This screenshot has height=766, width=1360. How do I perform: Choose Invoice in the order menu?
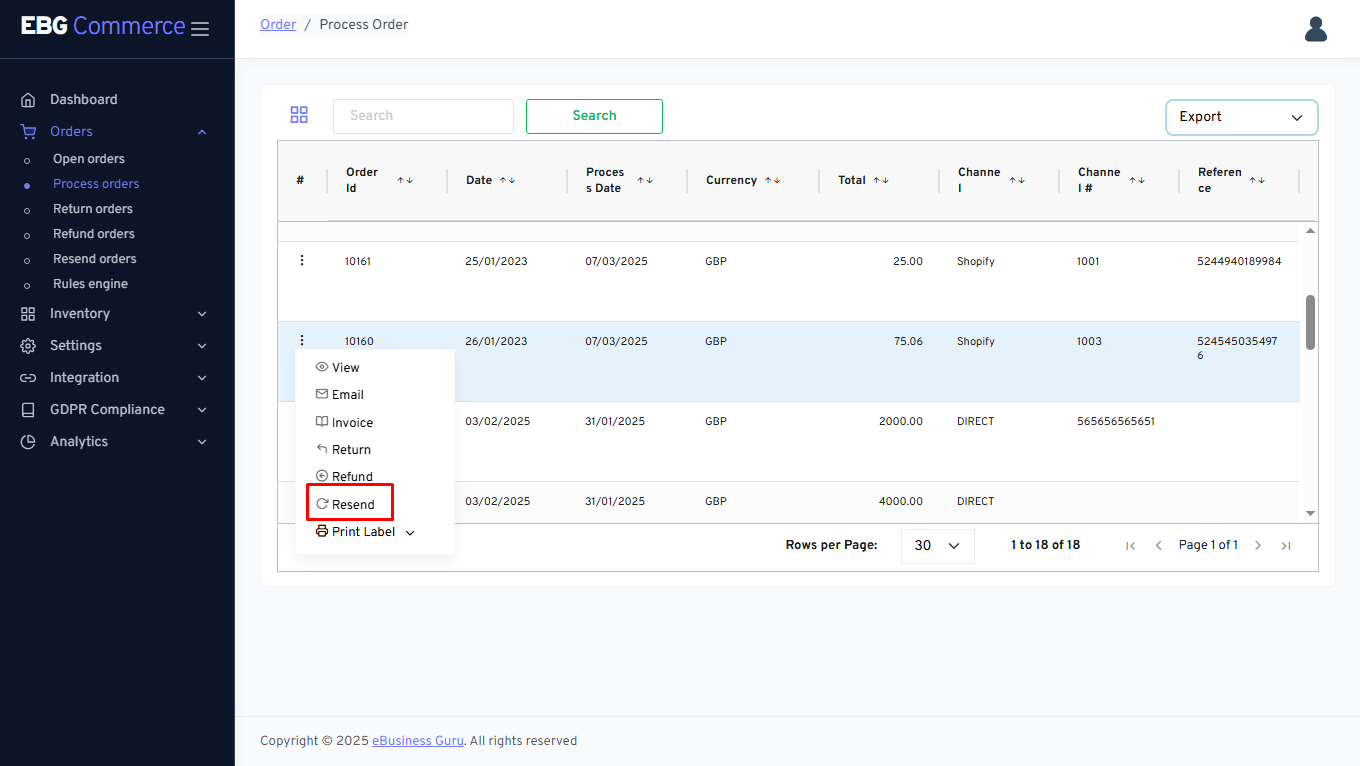(x=351, y=423)
